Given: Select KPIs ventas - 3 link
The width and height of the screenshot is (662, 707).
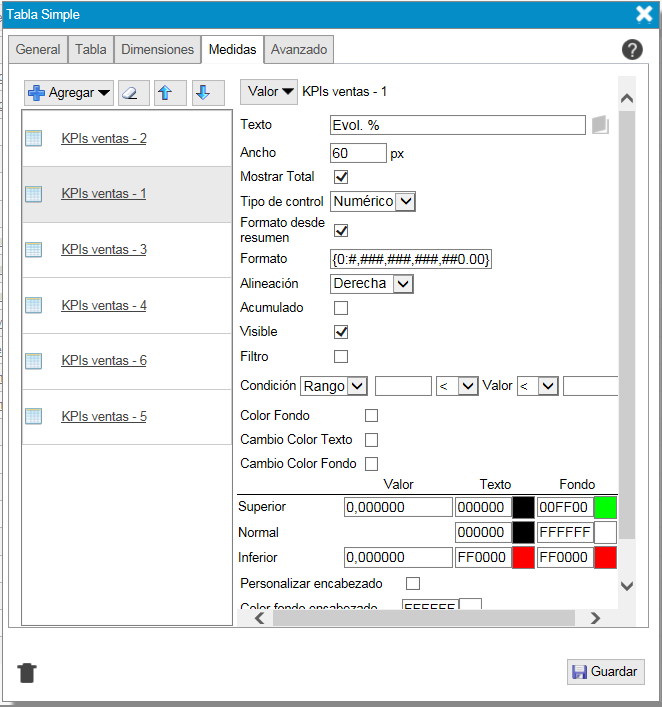Looking at the screenshot, I should 104,250.
